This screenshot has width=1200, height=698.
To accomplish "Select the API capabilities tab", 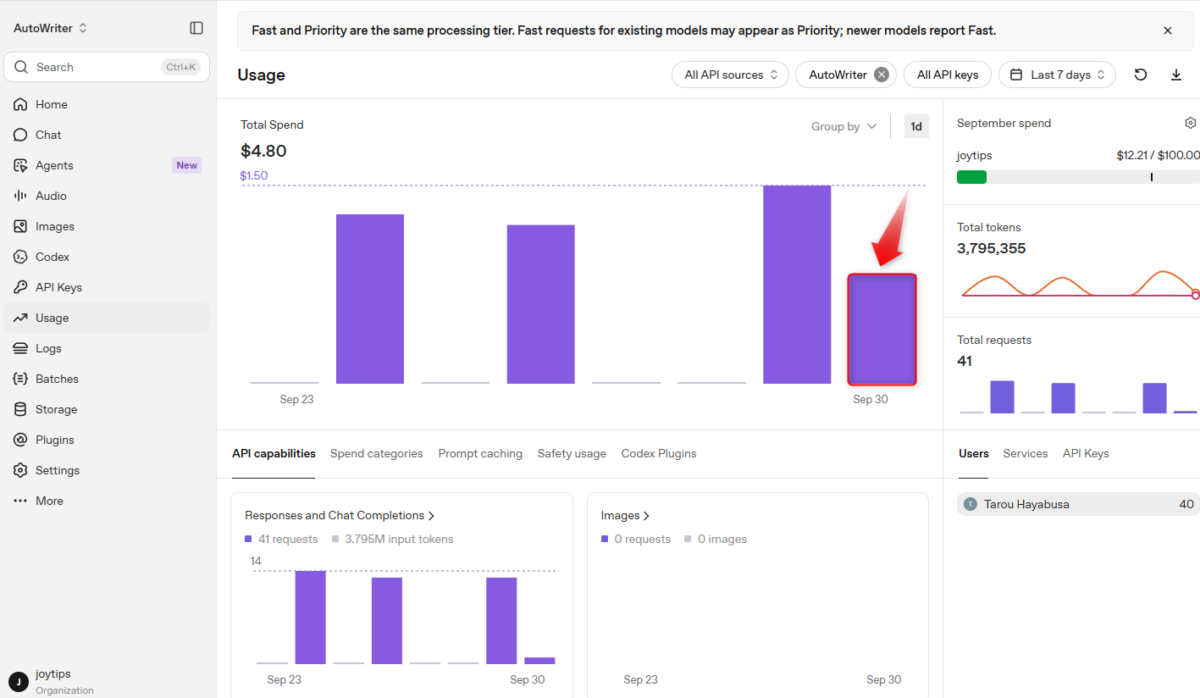I will (274, 454).
